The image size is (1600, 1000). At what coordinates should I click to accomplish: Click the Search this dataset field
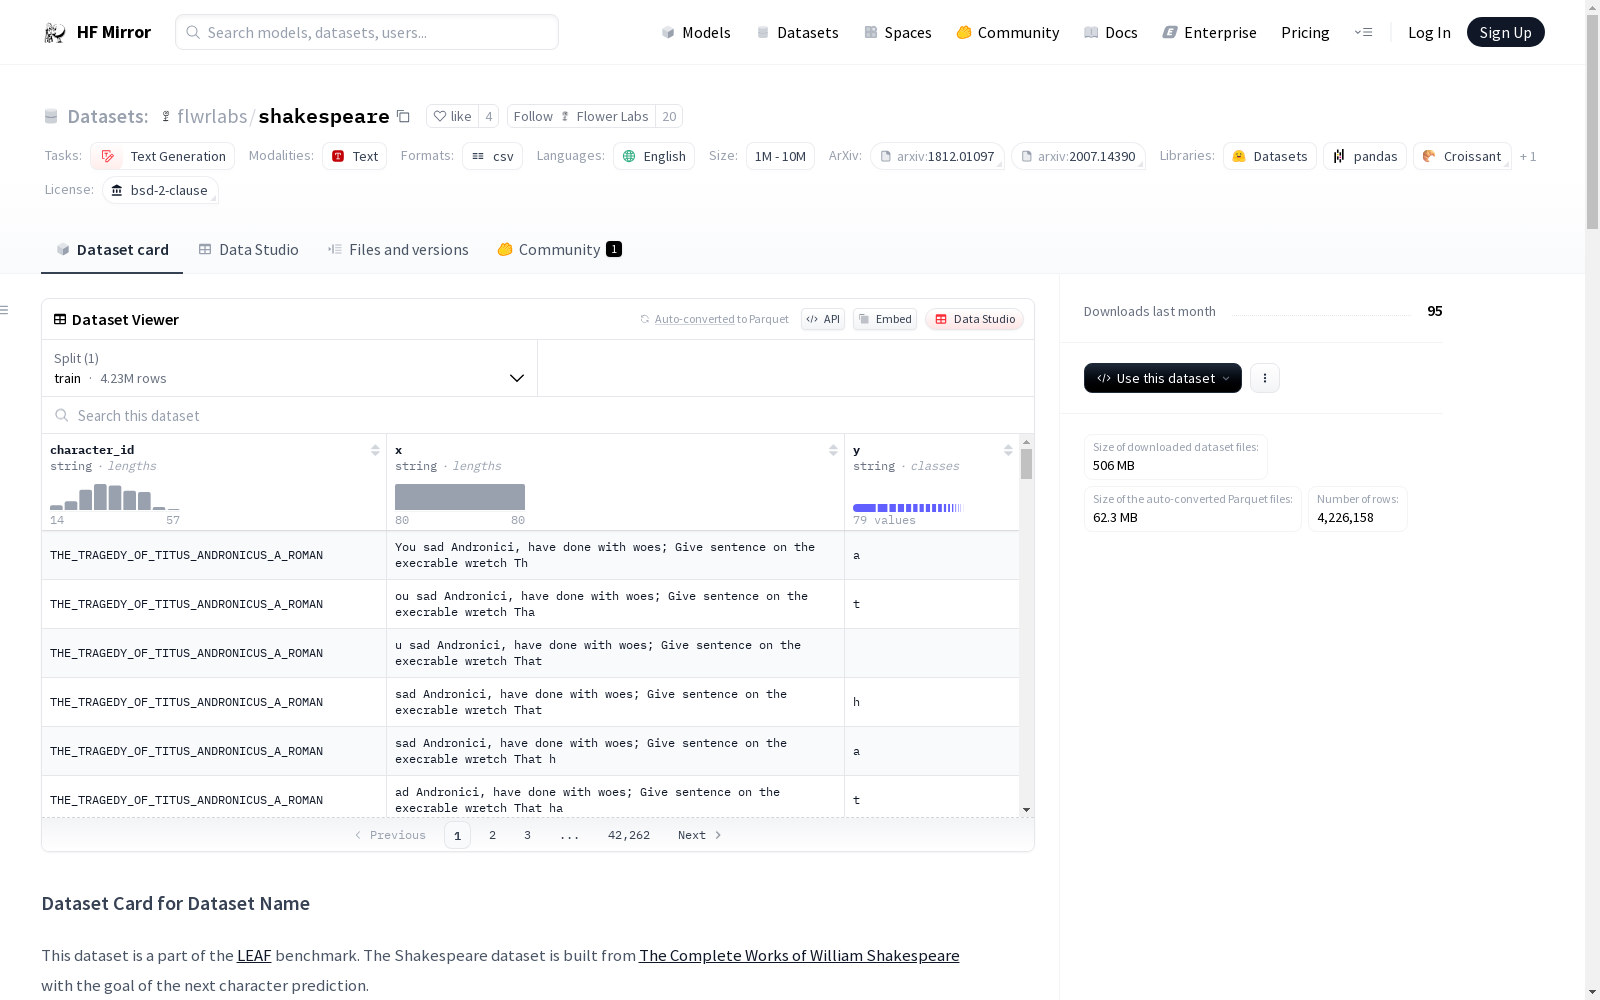click(538, 415)
